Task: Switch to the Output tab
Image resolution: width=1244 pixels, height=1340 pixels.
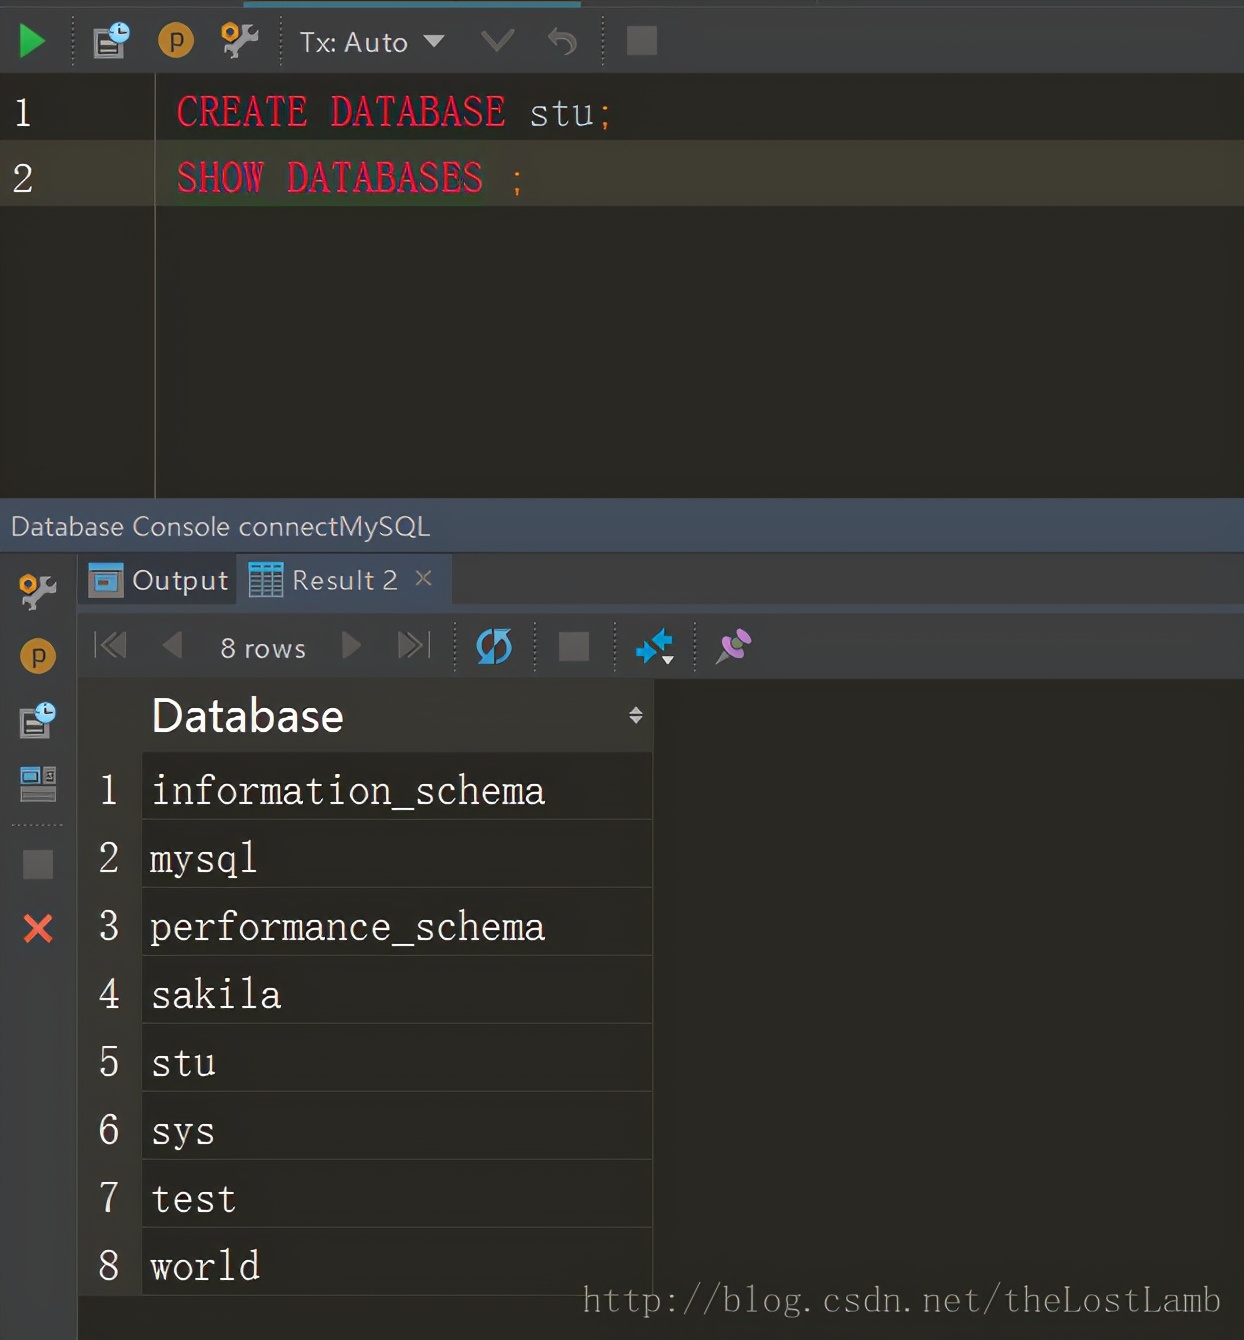Action: tap(157, 580)
